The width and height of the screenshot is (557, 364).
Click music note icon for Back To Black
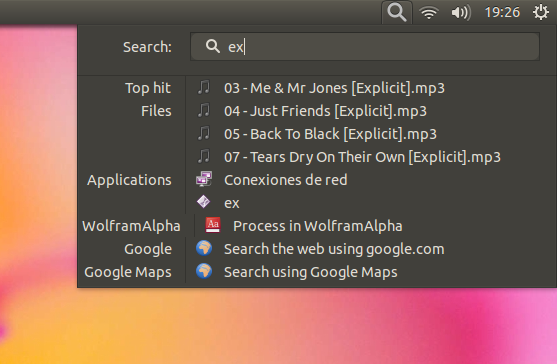pos(204,134)
